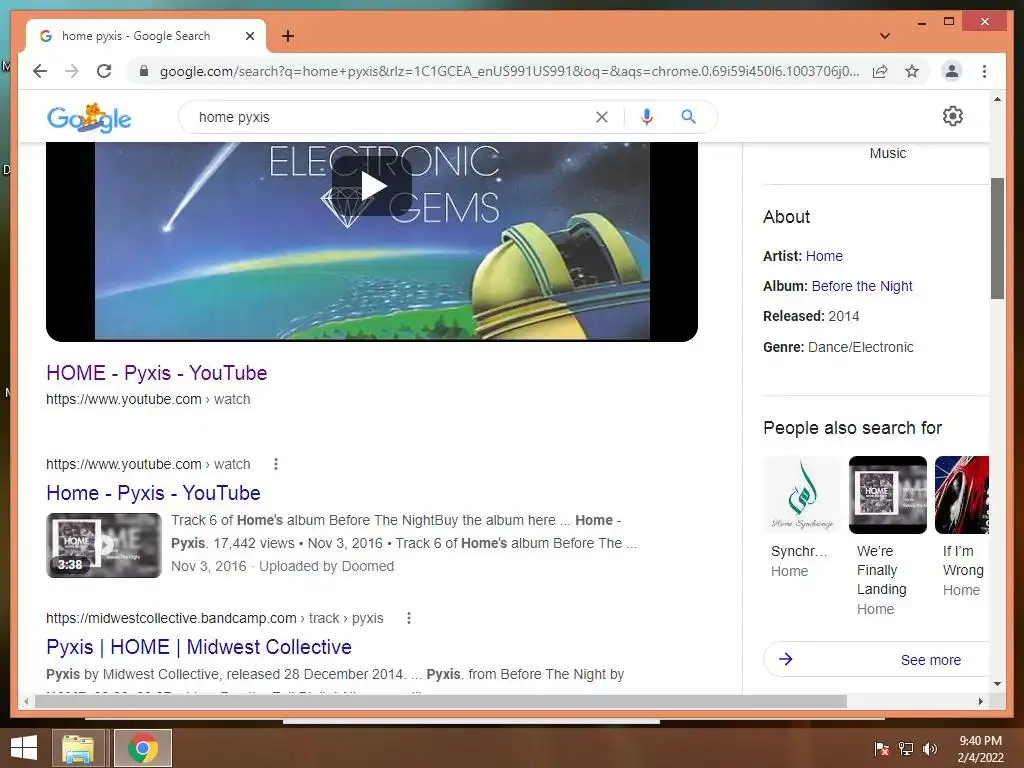The width and height of the screenshot is (1024, 768).
Task: Click 'See more' button
Action: pyautogui.click(x=876, y=660)
